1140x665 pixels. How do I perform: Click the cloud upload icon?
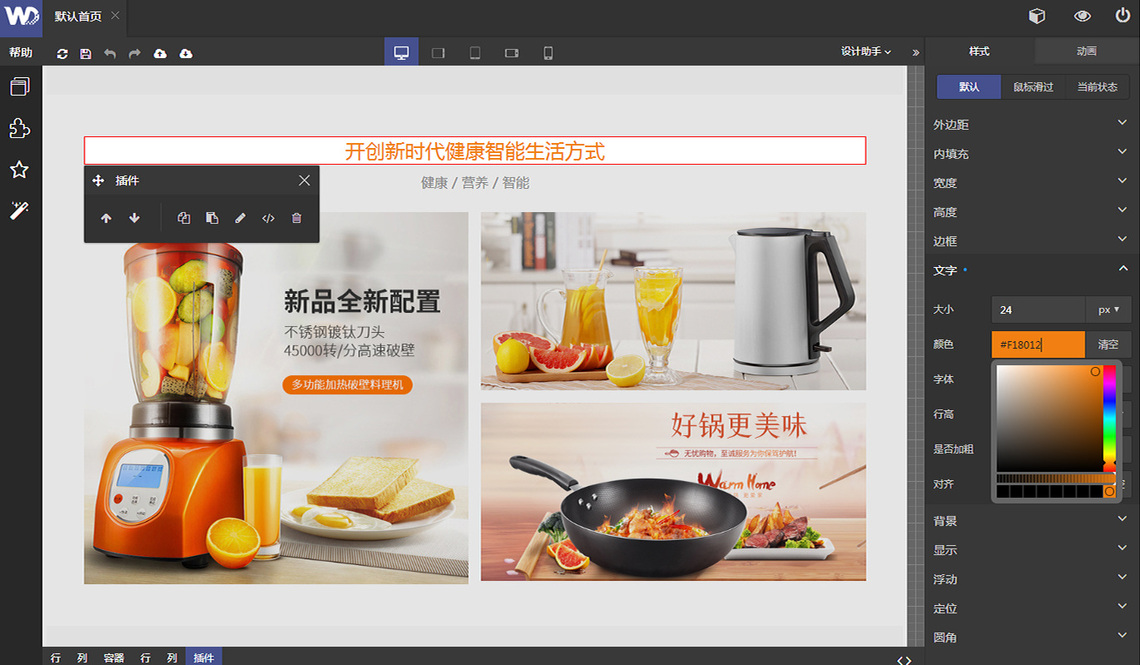click(160, 53)
